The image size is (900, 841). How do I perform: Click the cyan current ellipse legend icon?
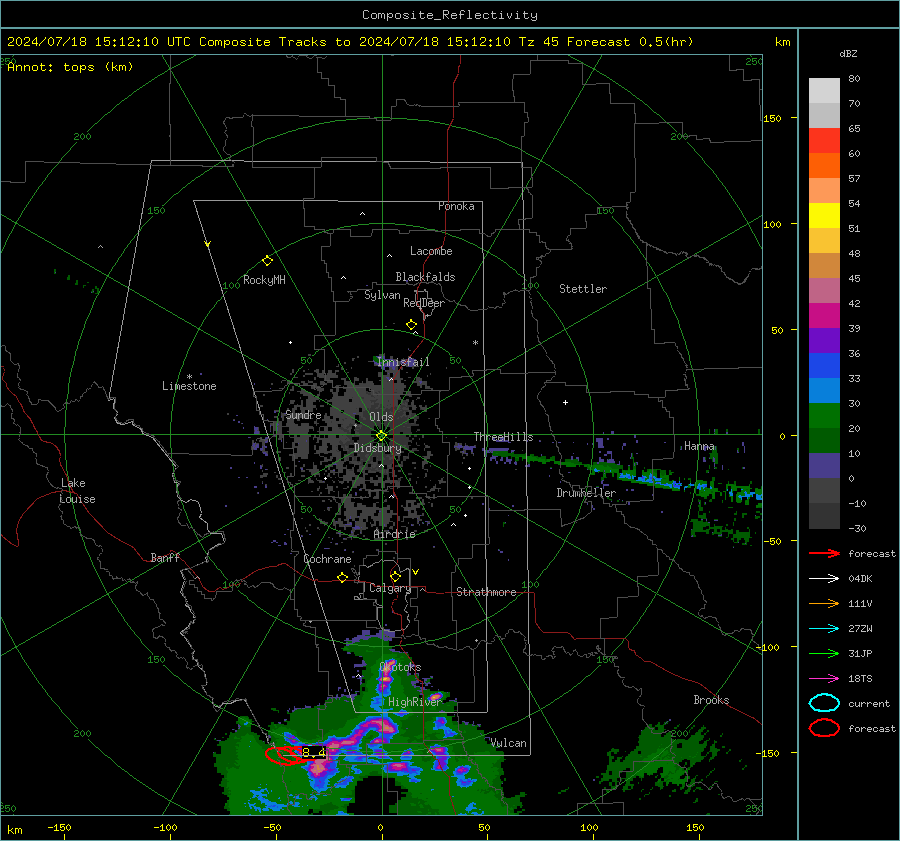click(x=824, y=703)
